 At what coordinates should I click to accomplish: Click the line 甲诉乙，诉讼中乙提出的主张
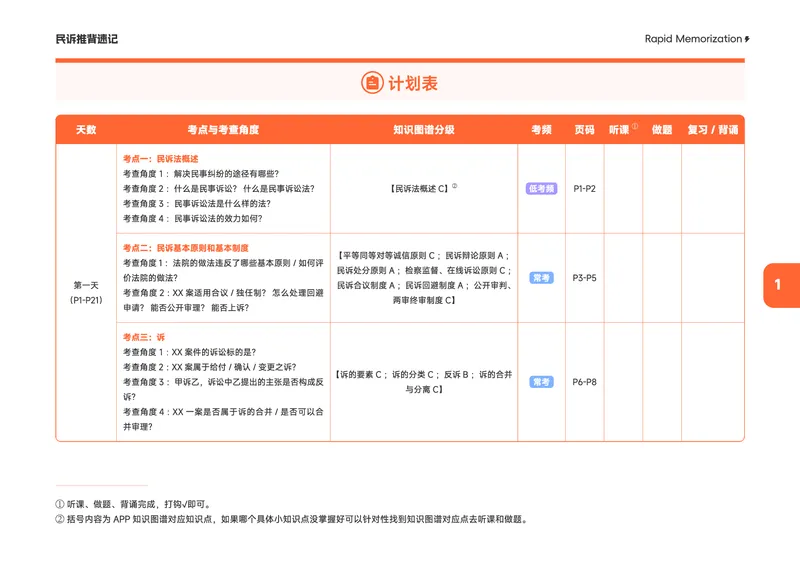click(x=223, y=381)
